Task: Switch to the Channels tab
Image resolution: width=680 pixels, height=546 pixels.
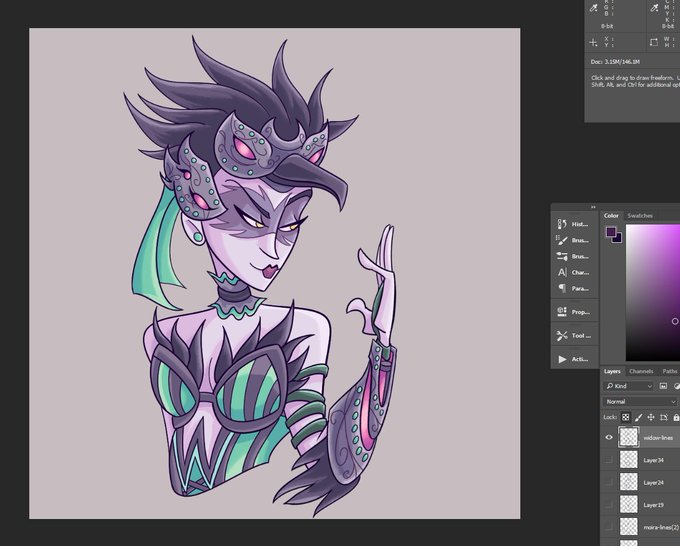Action: click(641, 371)
